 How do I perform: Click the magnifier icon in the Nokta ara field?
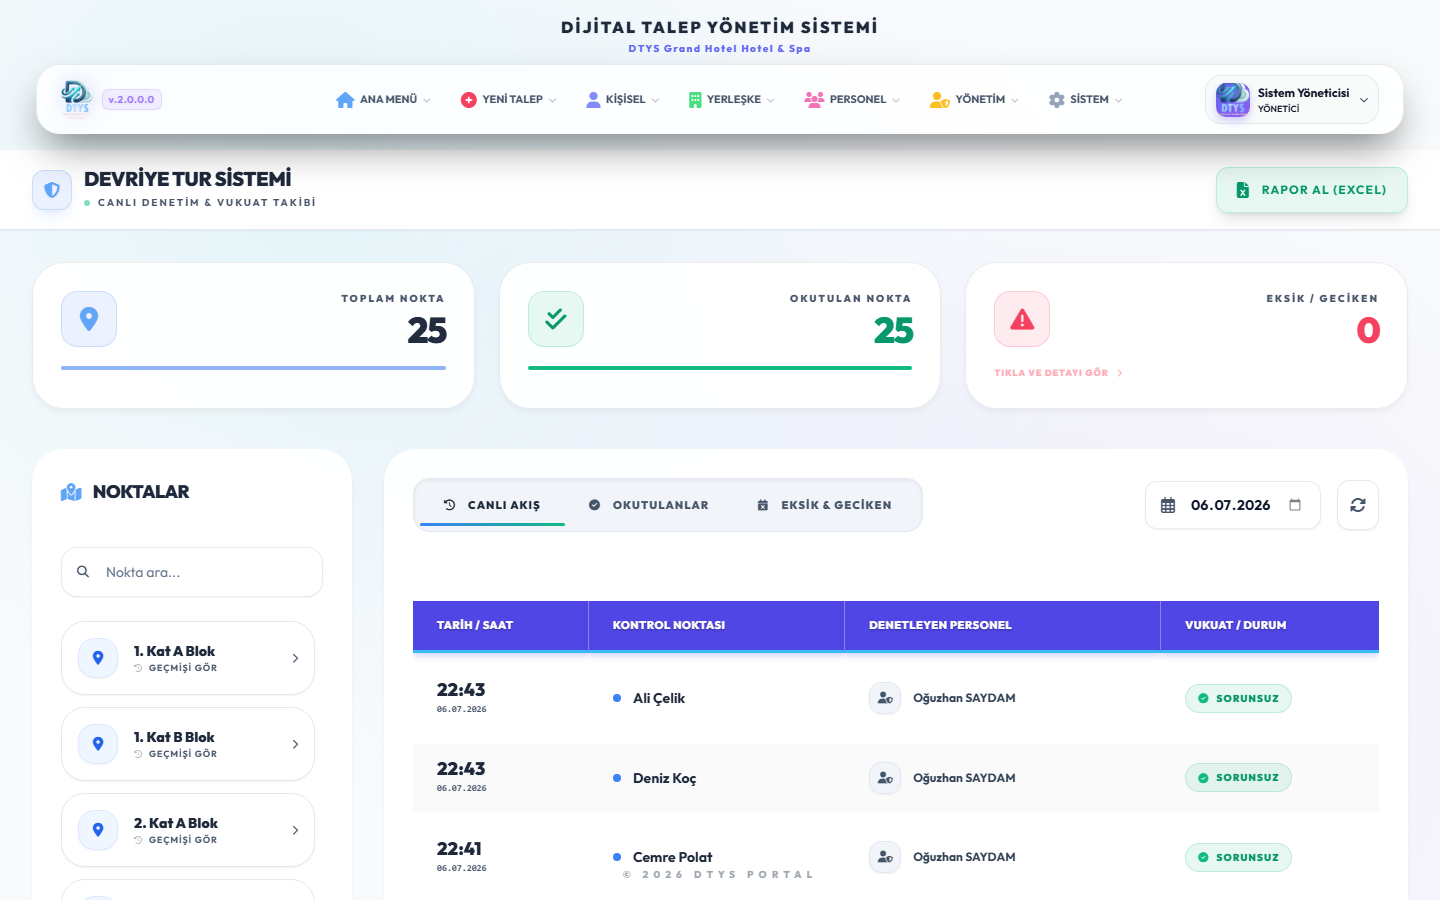(x=83, y=572)
